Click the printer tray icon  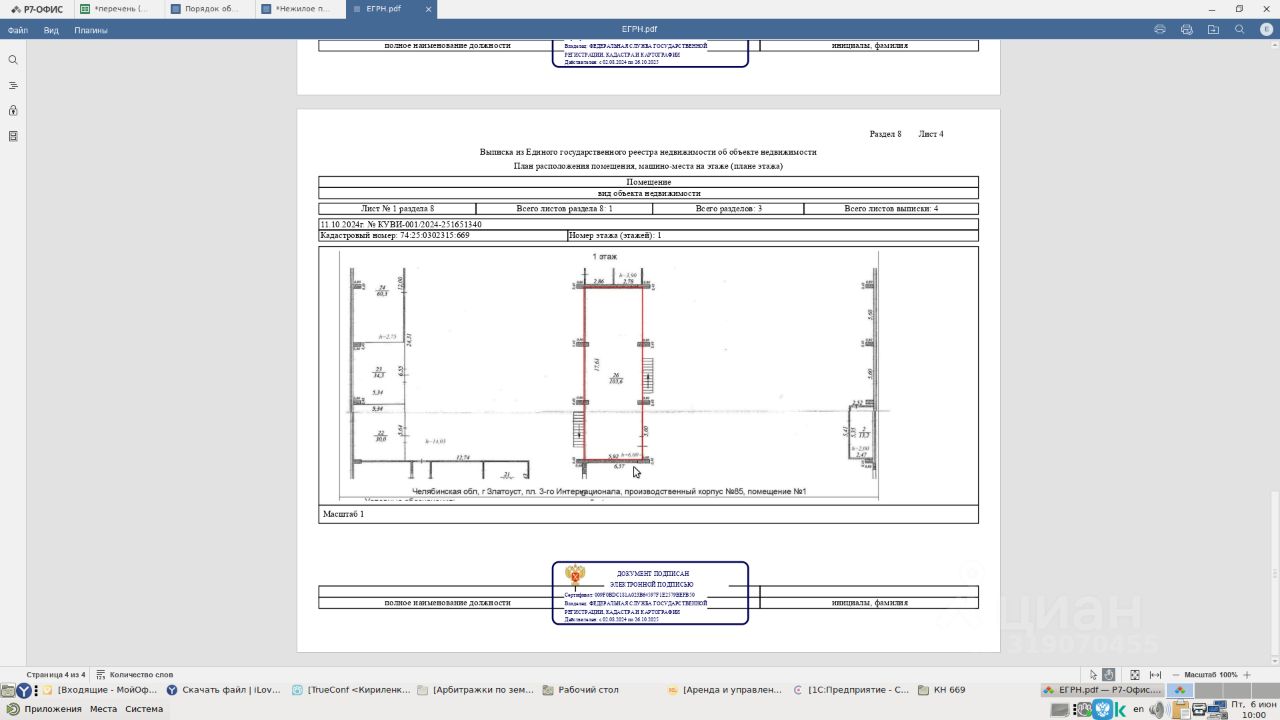click(x=1200, y=710)
